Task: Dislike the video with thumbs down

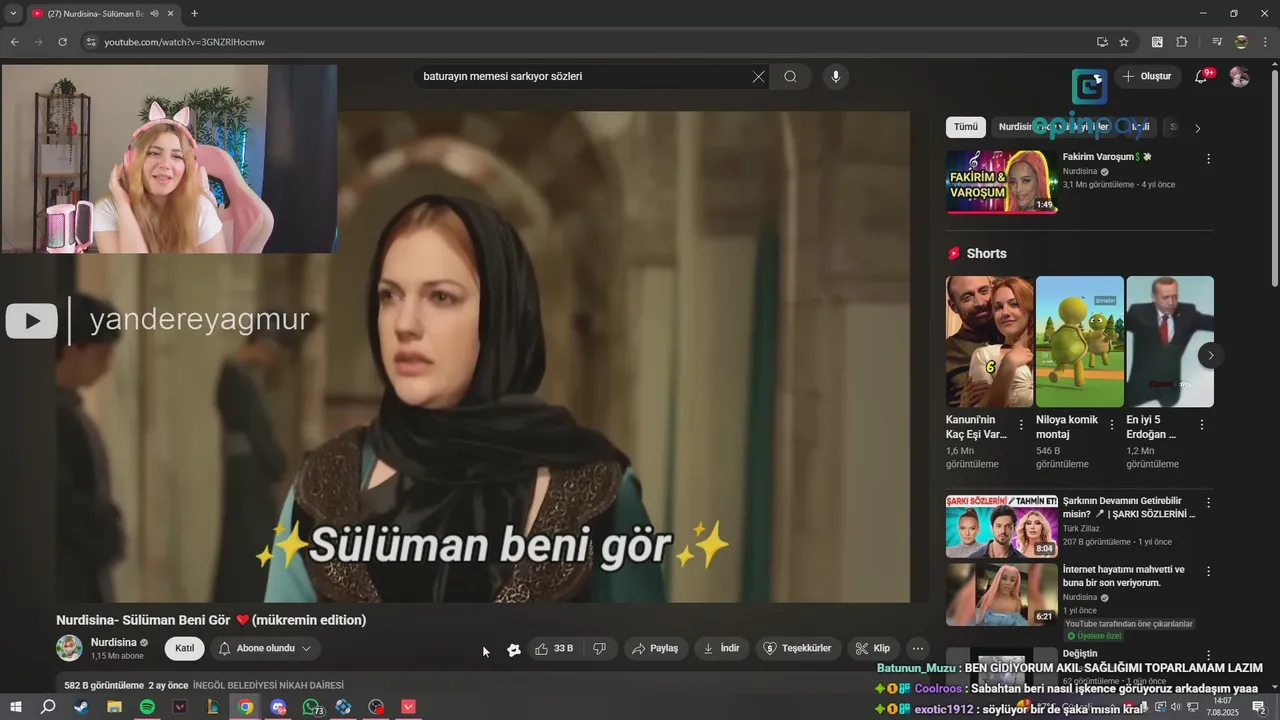Action: point(600,648)
